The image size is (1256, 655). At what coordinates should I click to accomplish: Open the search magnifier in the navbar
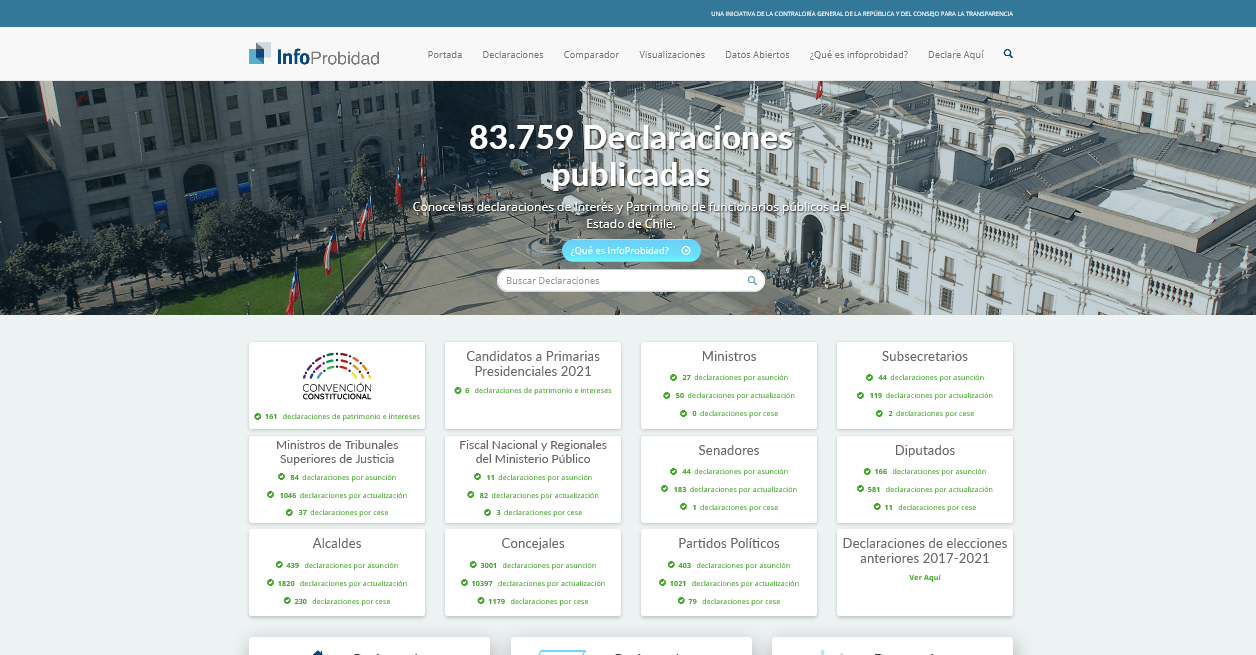click(1008, 54)
